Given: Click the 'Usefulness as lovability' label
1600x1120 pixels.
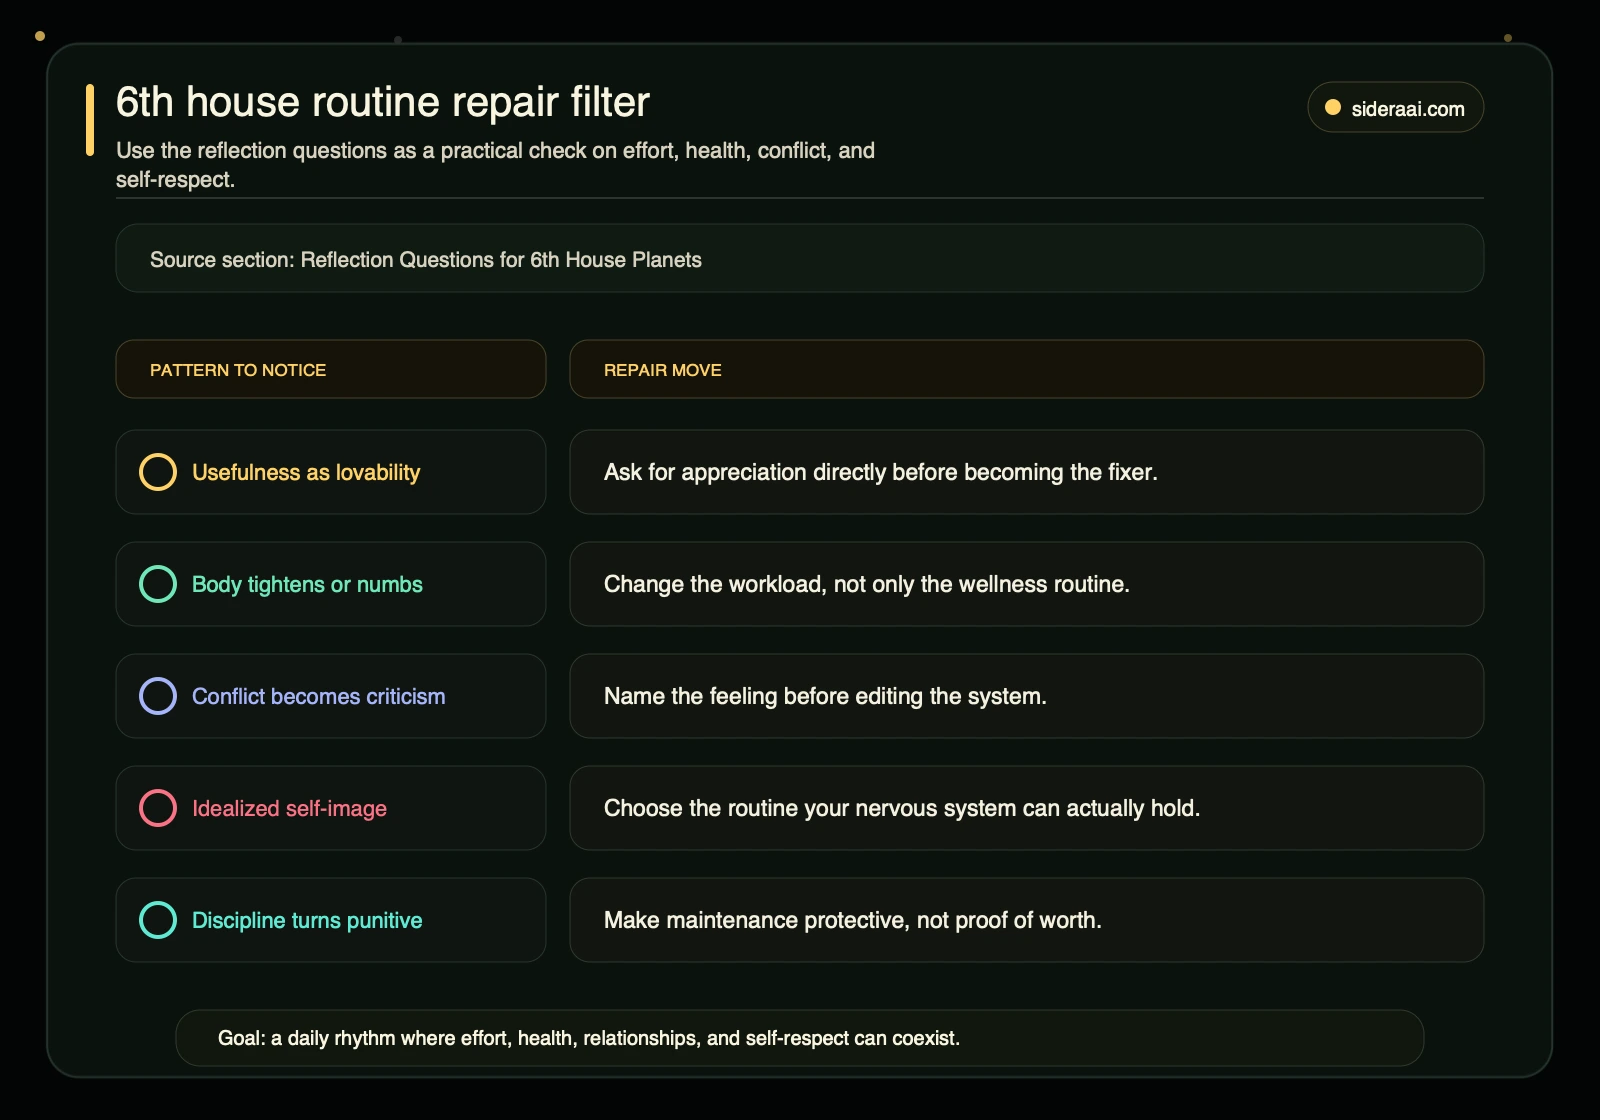Looking at the screenshot, I should pos(306,472).
